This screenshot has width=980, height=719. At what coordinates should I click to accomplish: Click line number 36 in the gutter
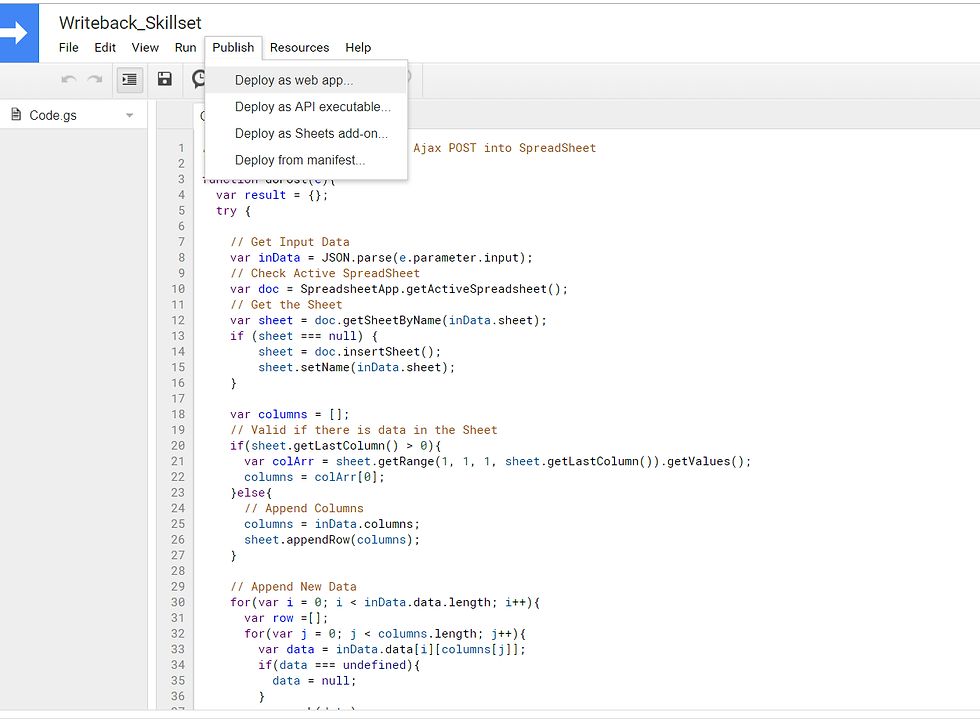click(178, 696)
